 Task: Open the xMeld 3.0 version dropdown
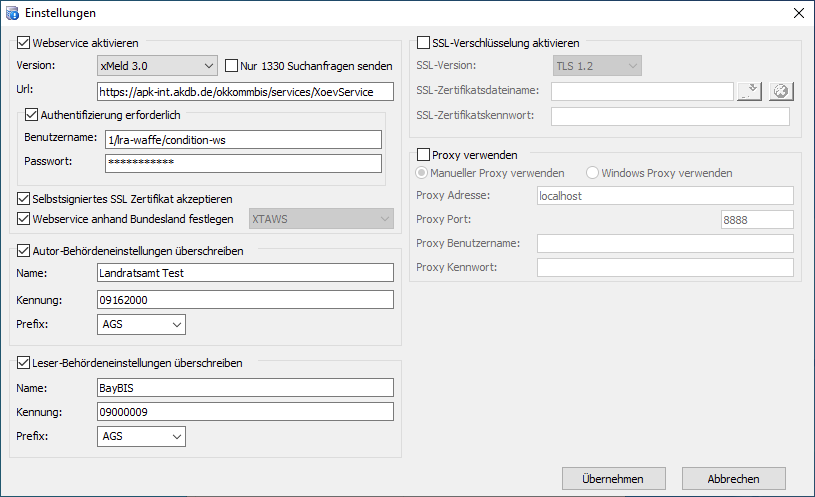coord(157,66)
